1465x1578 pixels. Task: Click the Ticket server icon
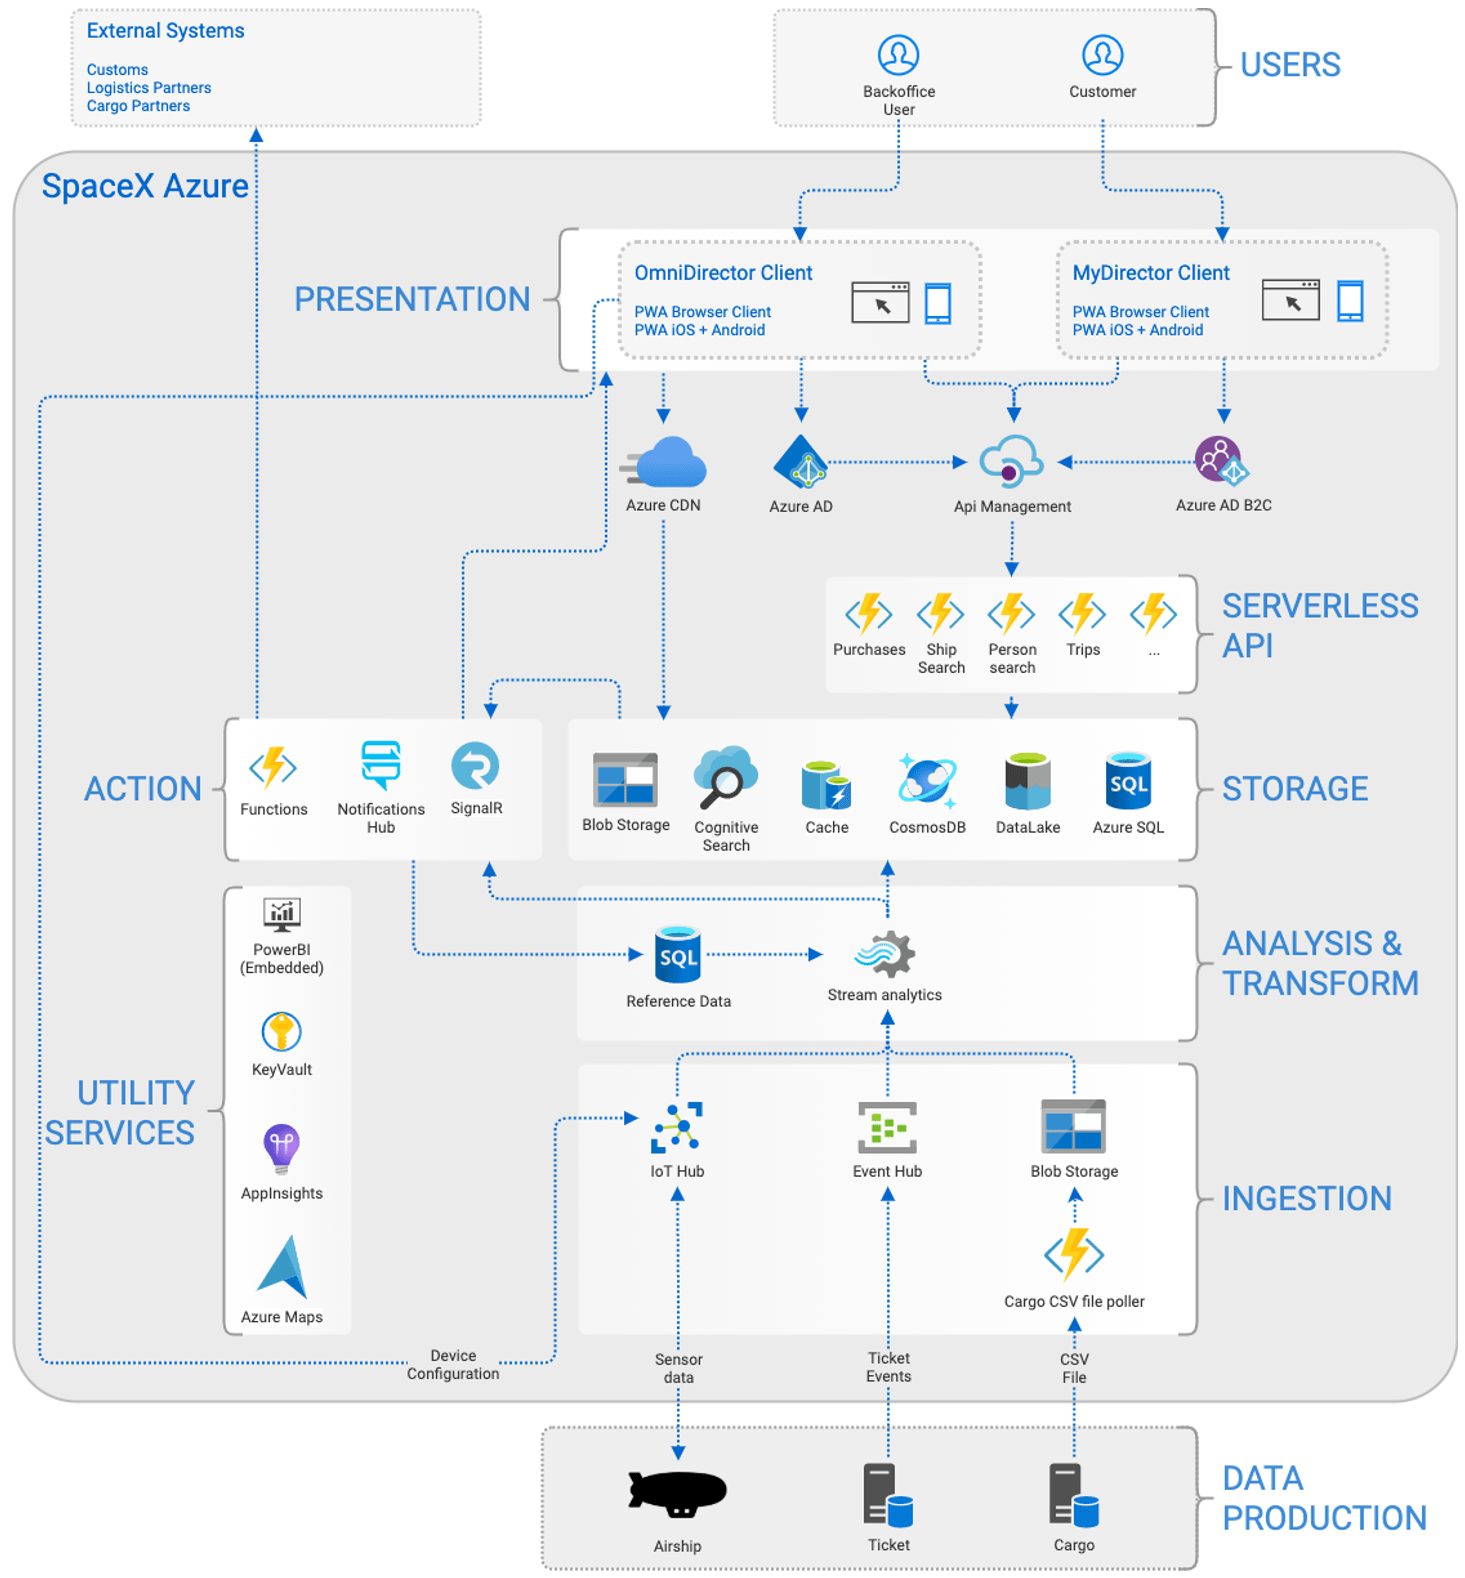point(888,1495)
